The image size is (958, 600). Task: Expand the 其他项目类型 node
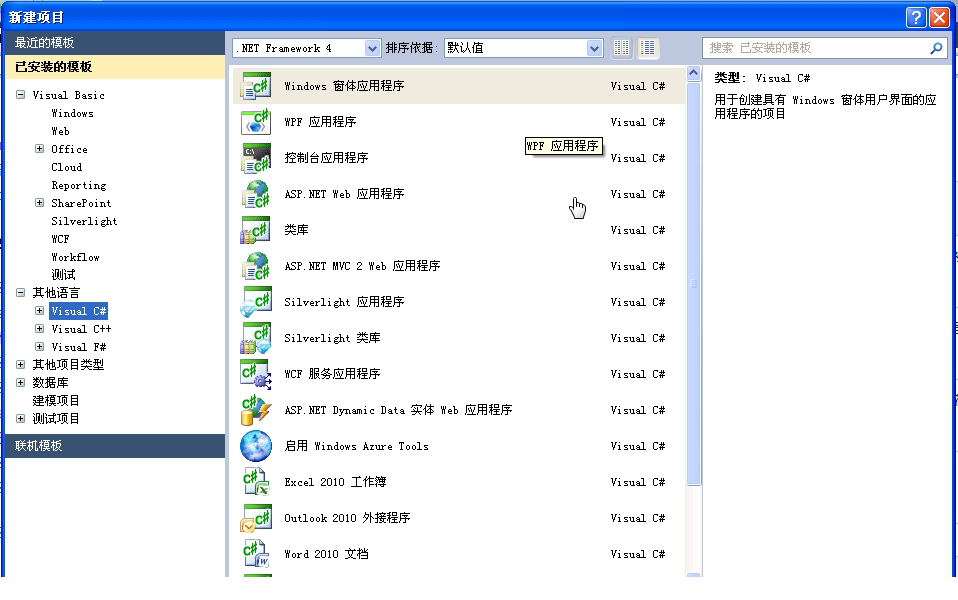pos(20,364)
